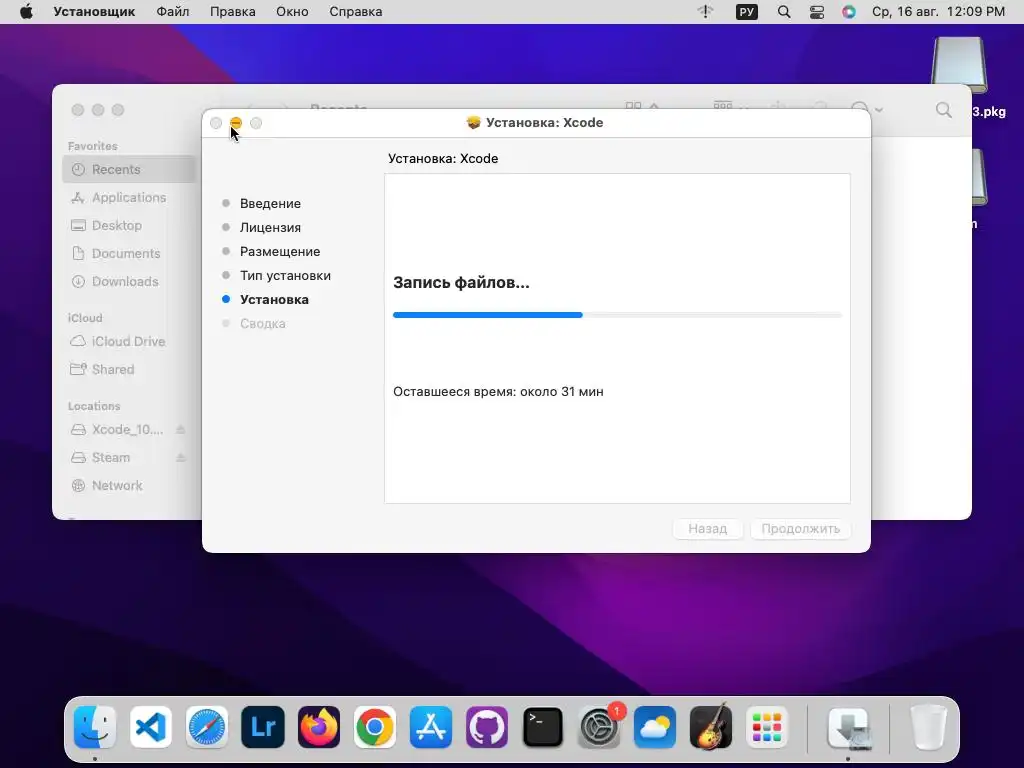Click Тип установки installer step
This screenshot has width=1024, height=768.
(x=285, y=276)
